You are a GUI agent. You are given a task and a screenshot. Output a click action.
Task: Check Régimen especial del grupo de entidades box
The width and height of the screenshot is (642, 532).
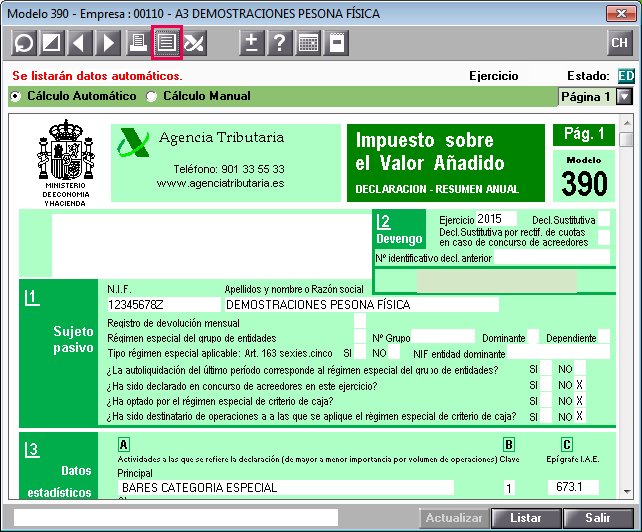360,336
